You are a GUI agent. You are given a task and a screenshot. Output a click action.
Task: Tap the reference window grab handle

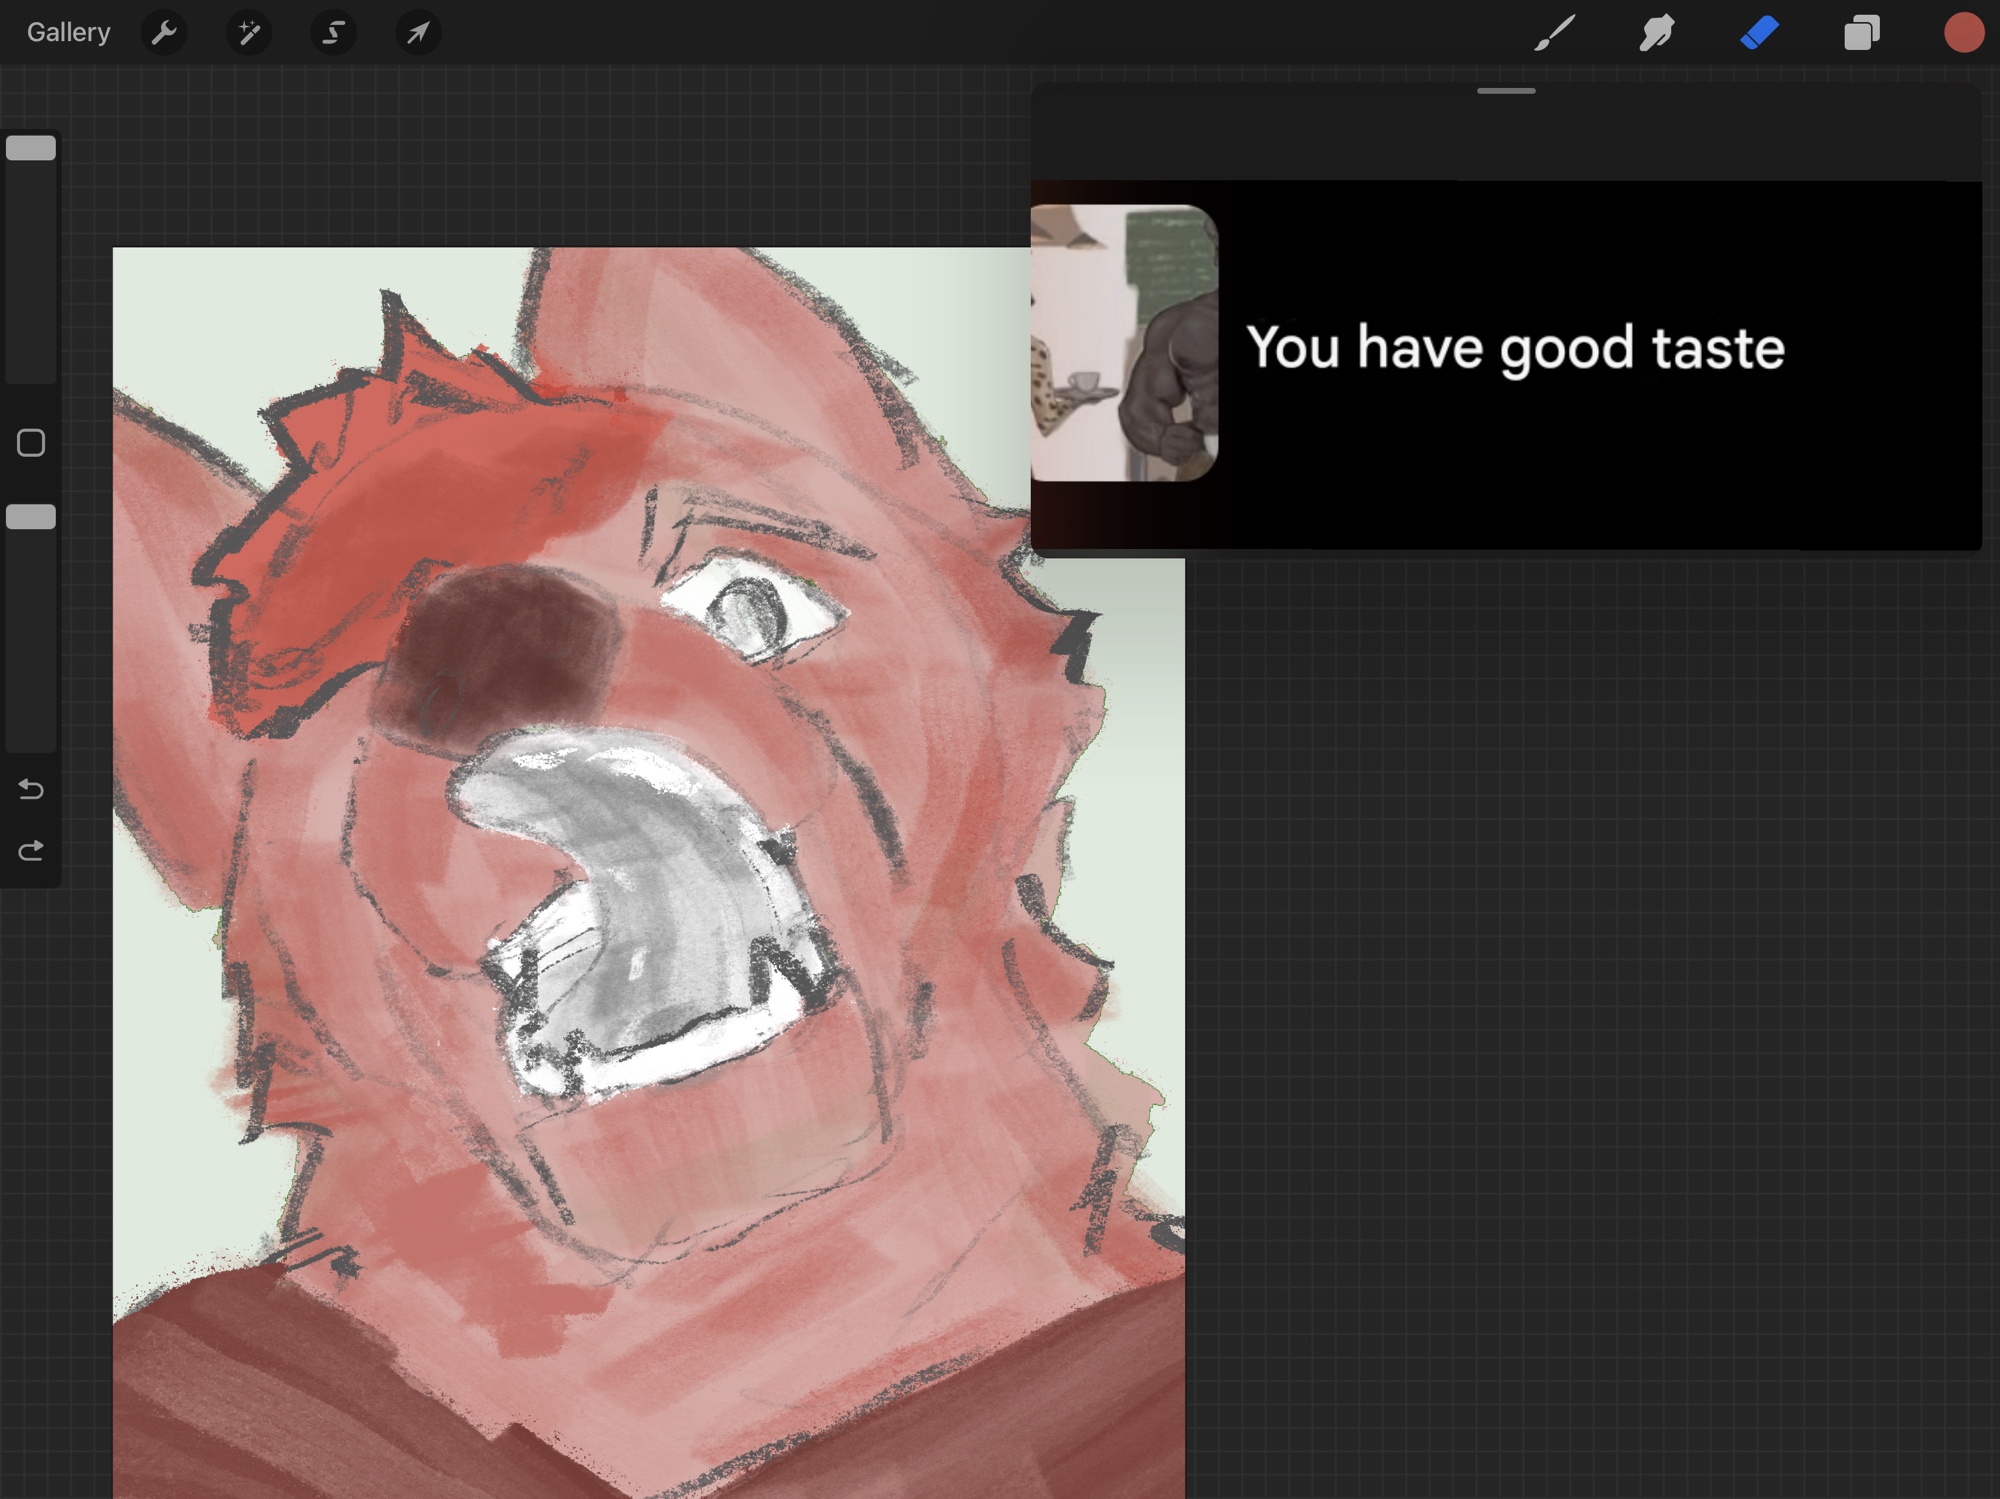click(x=1506, y=91)
